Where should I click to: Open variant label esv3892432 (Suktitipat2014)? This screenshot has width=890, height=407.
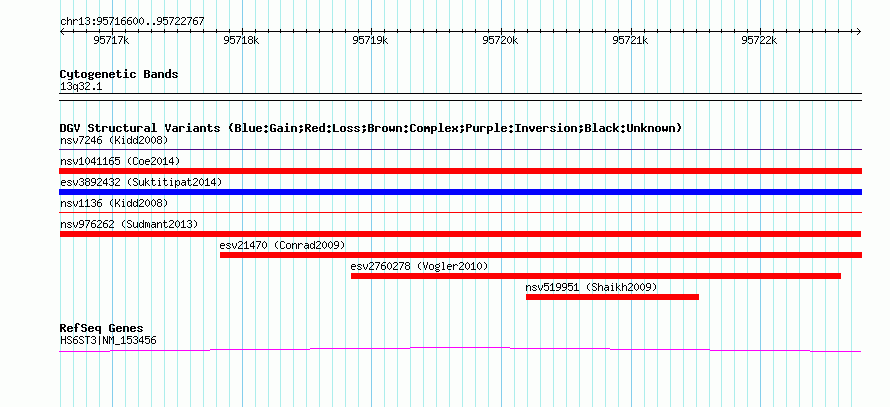[x=141, y=182]
